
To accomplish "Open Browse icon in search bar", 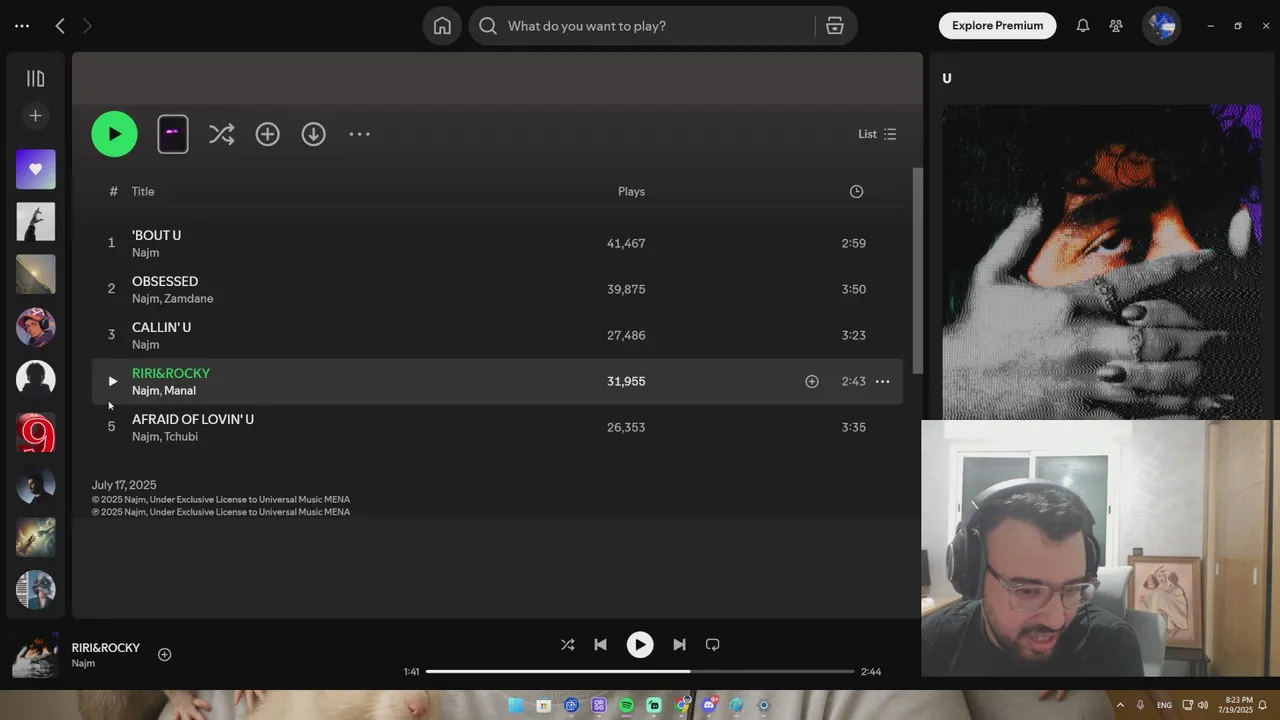I will coord(835,26).
